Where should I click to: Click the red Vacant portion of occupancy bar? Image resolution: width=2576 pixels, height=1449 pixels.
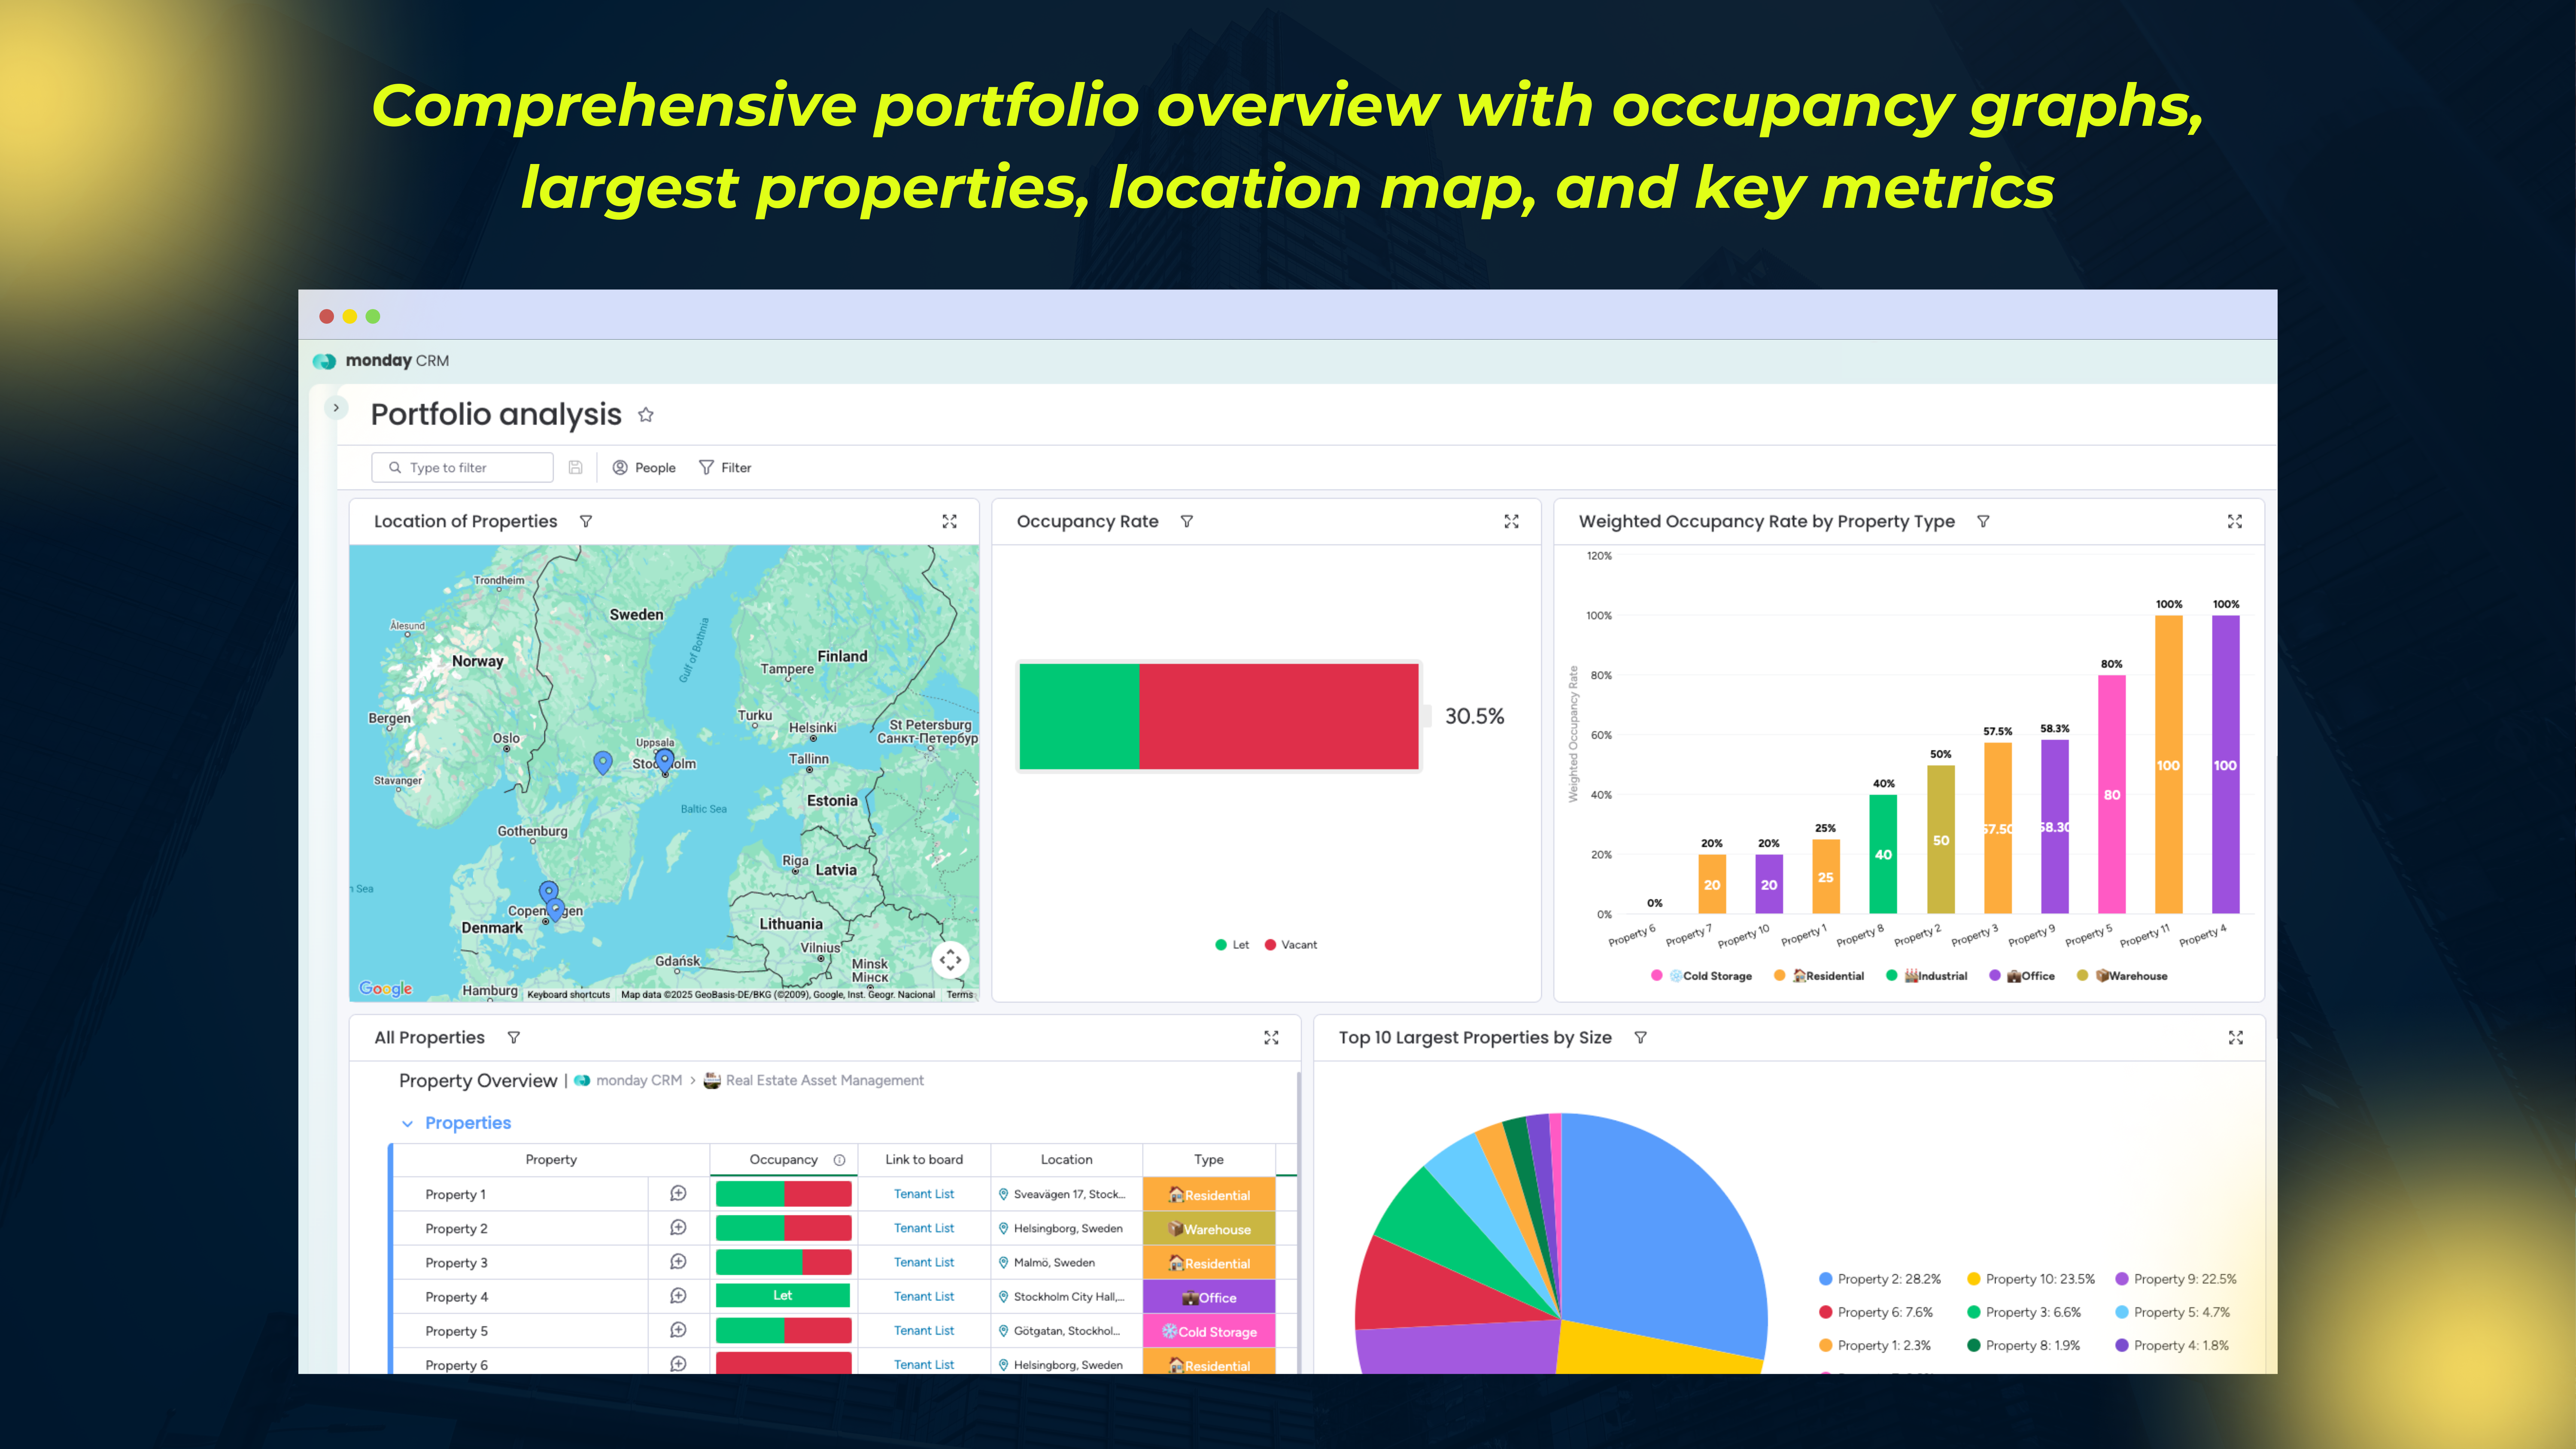pos(1278,716)
